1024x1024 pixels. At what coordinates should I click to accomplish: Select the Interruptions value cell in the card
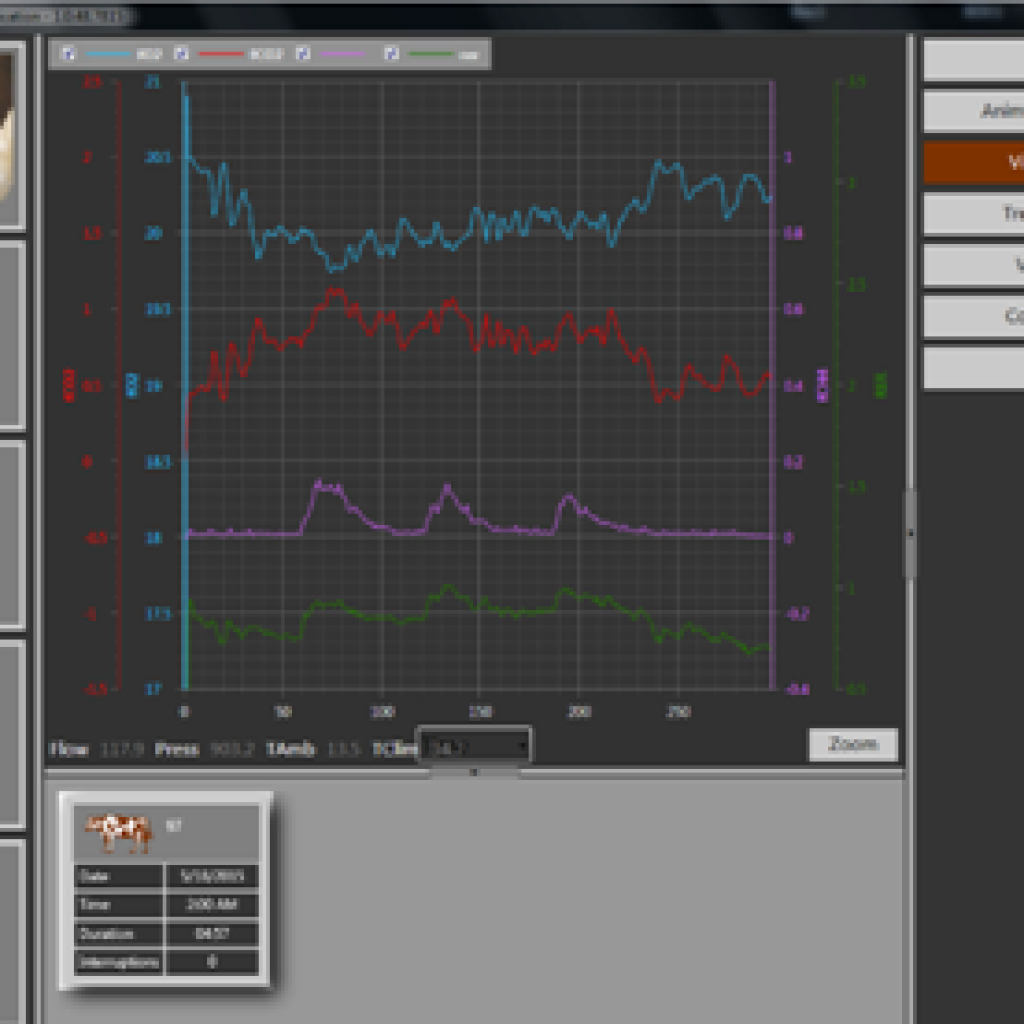pos(211,962)
